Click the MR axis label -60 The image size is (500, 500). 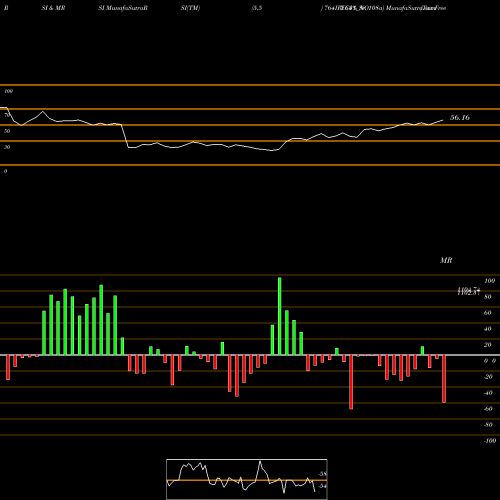click(488, 409)
